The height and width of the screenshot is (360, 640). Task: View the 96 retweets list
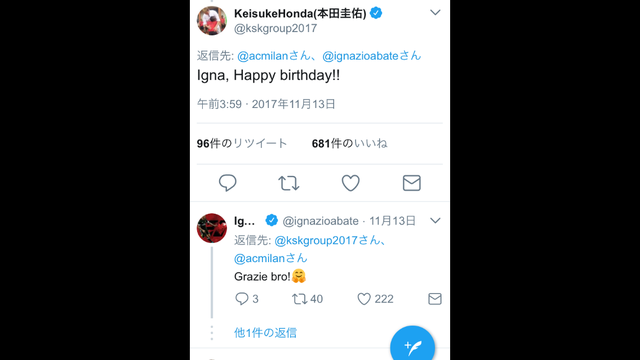click(242, 143)
